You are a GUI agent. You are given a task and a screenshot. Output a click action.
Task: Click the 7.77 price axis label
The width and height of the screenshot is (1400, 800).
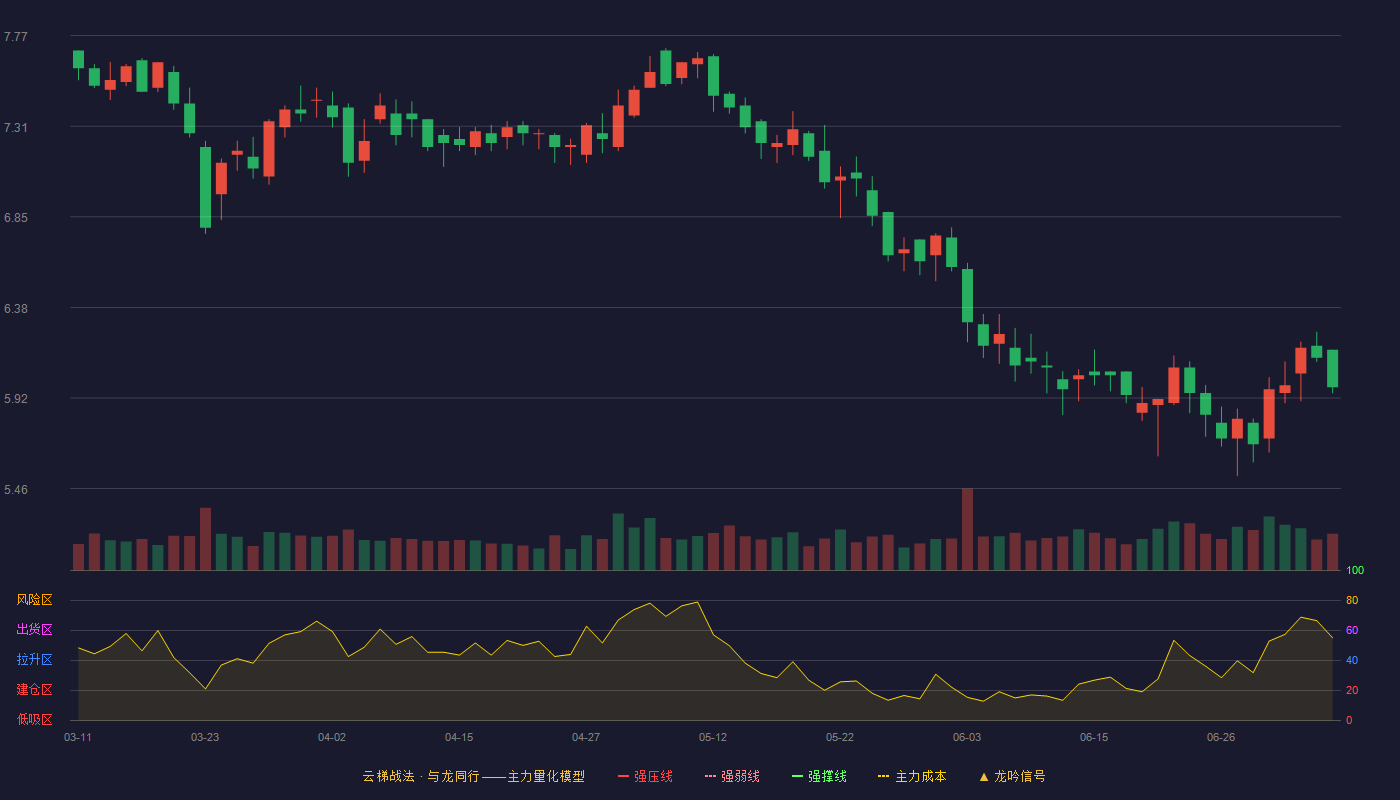(x=16, y=37)
